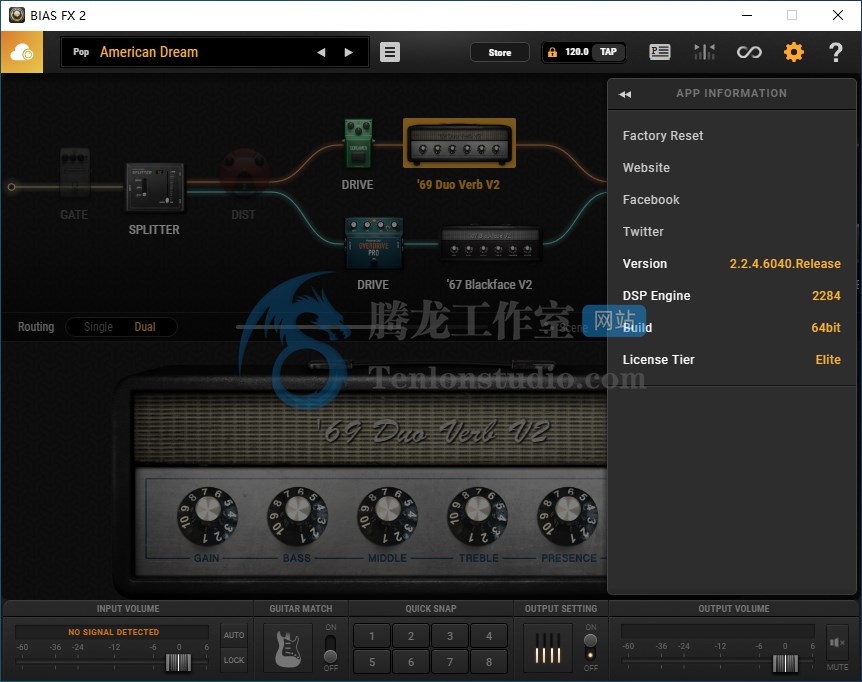
Task: Click the DSP Engine value 2284
Action: pyautogui.click(x=826, y=296)
